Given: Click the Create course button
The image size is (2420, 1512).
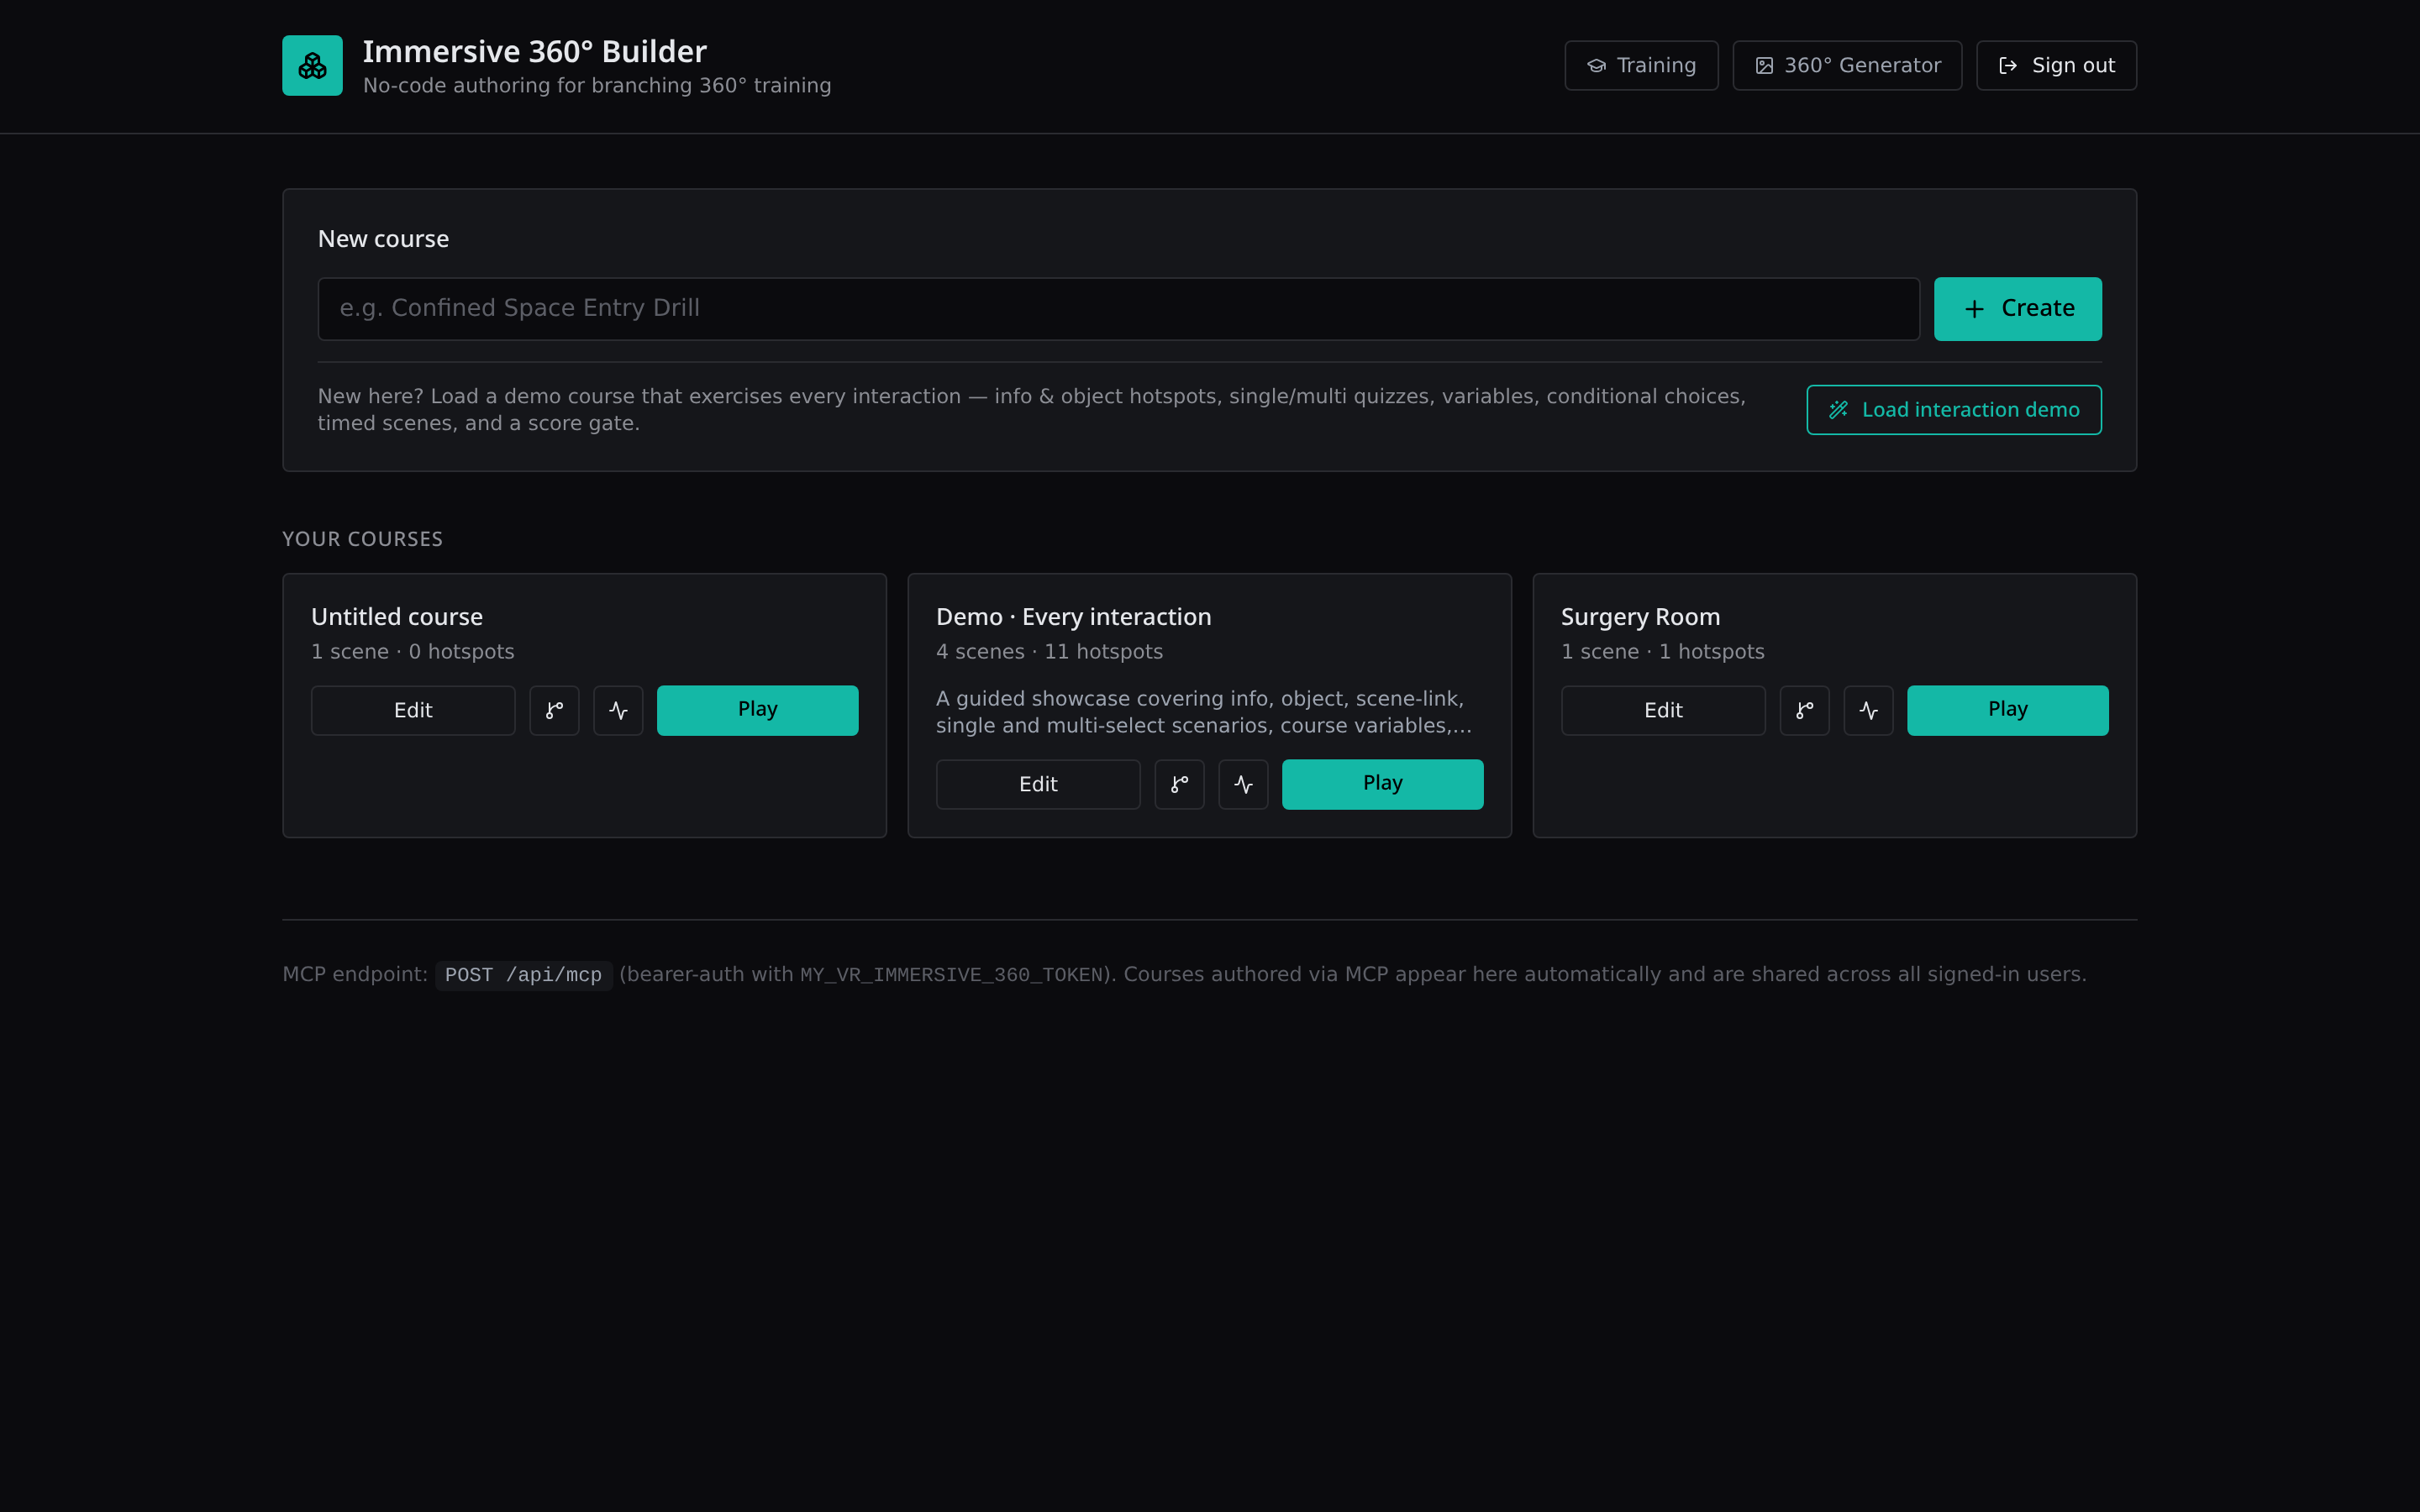Looking at the screenshot, I should coord(2017,309).
